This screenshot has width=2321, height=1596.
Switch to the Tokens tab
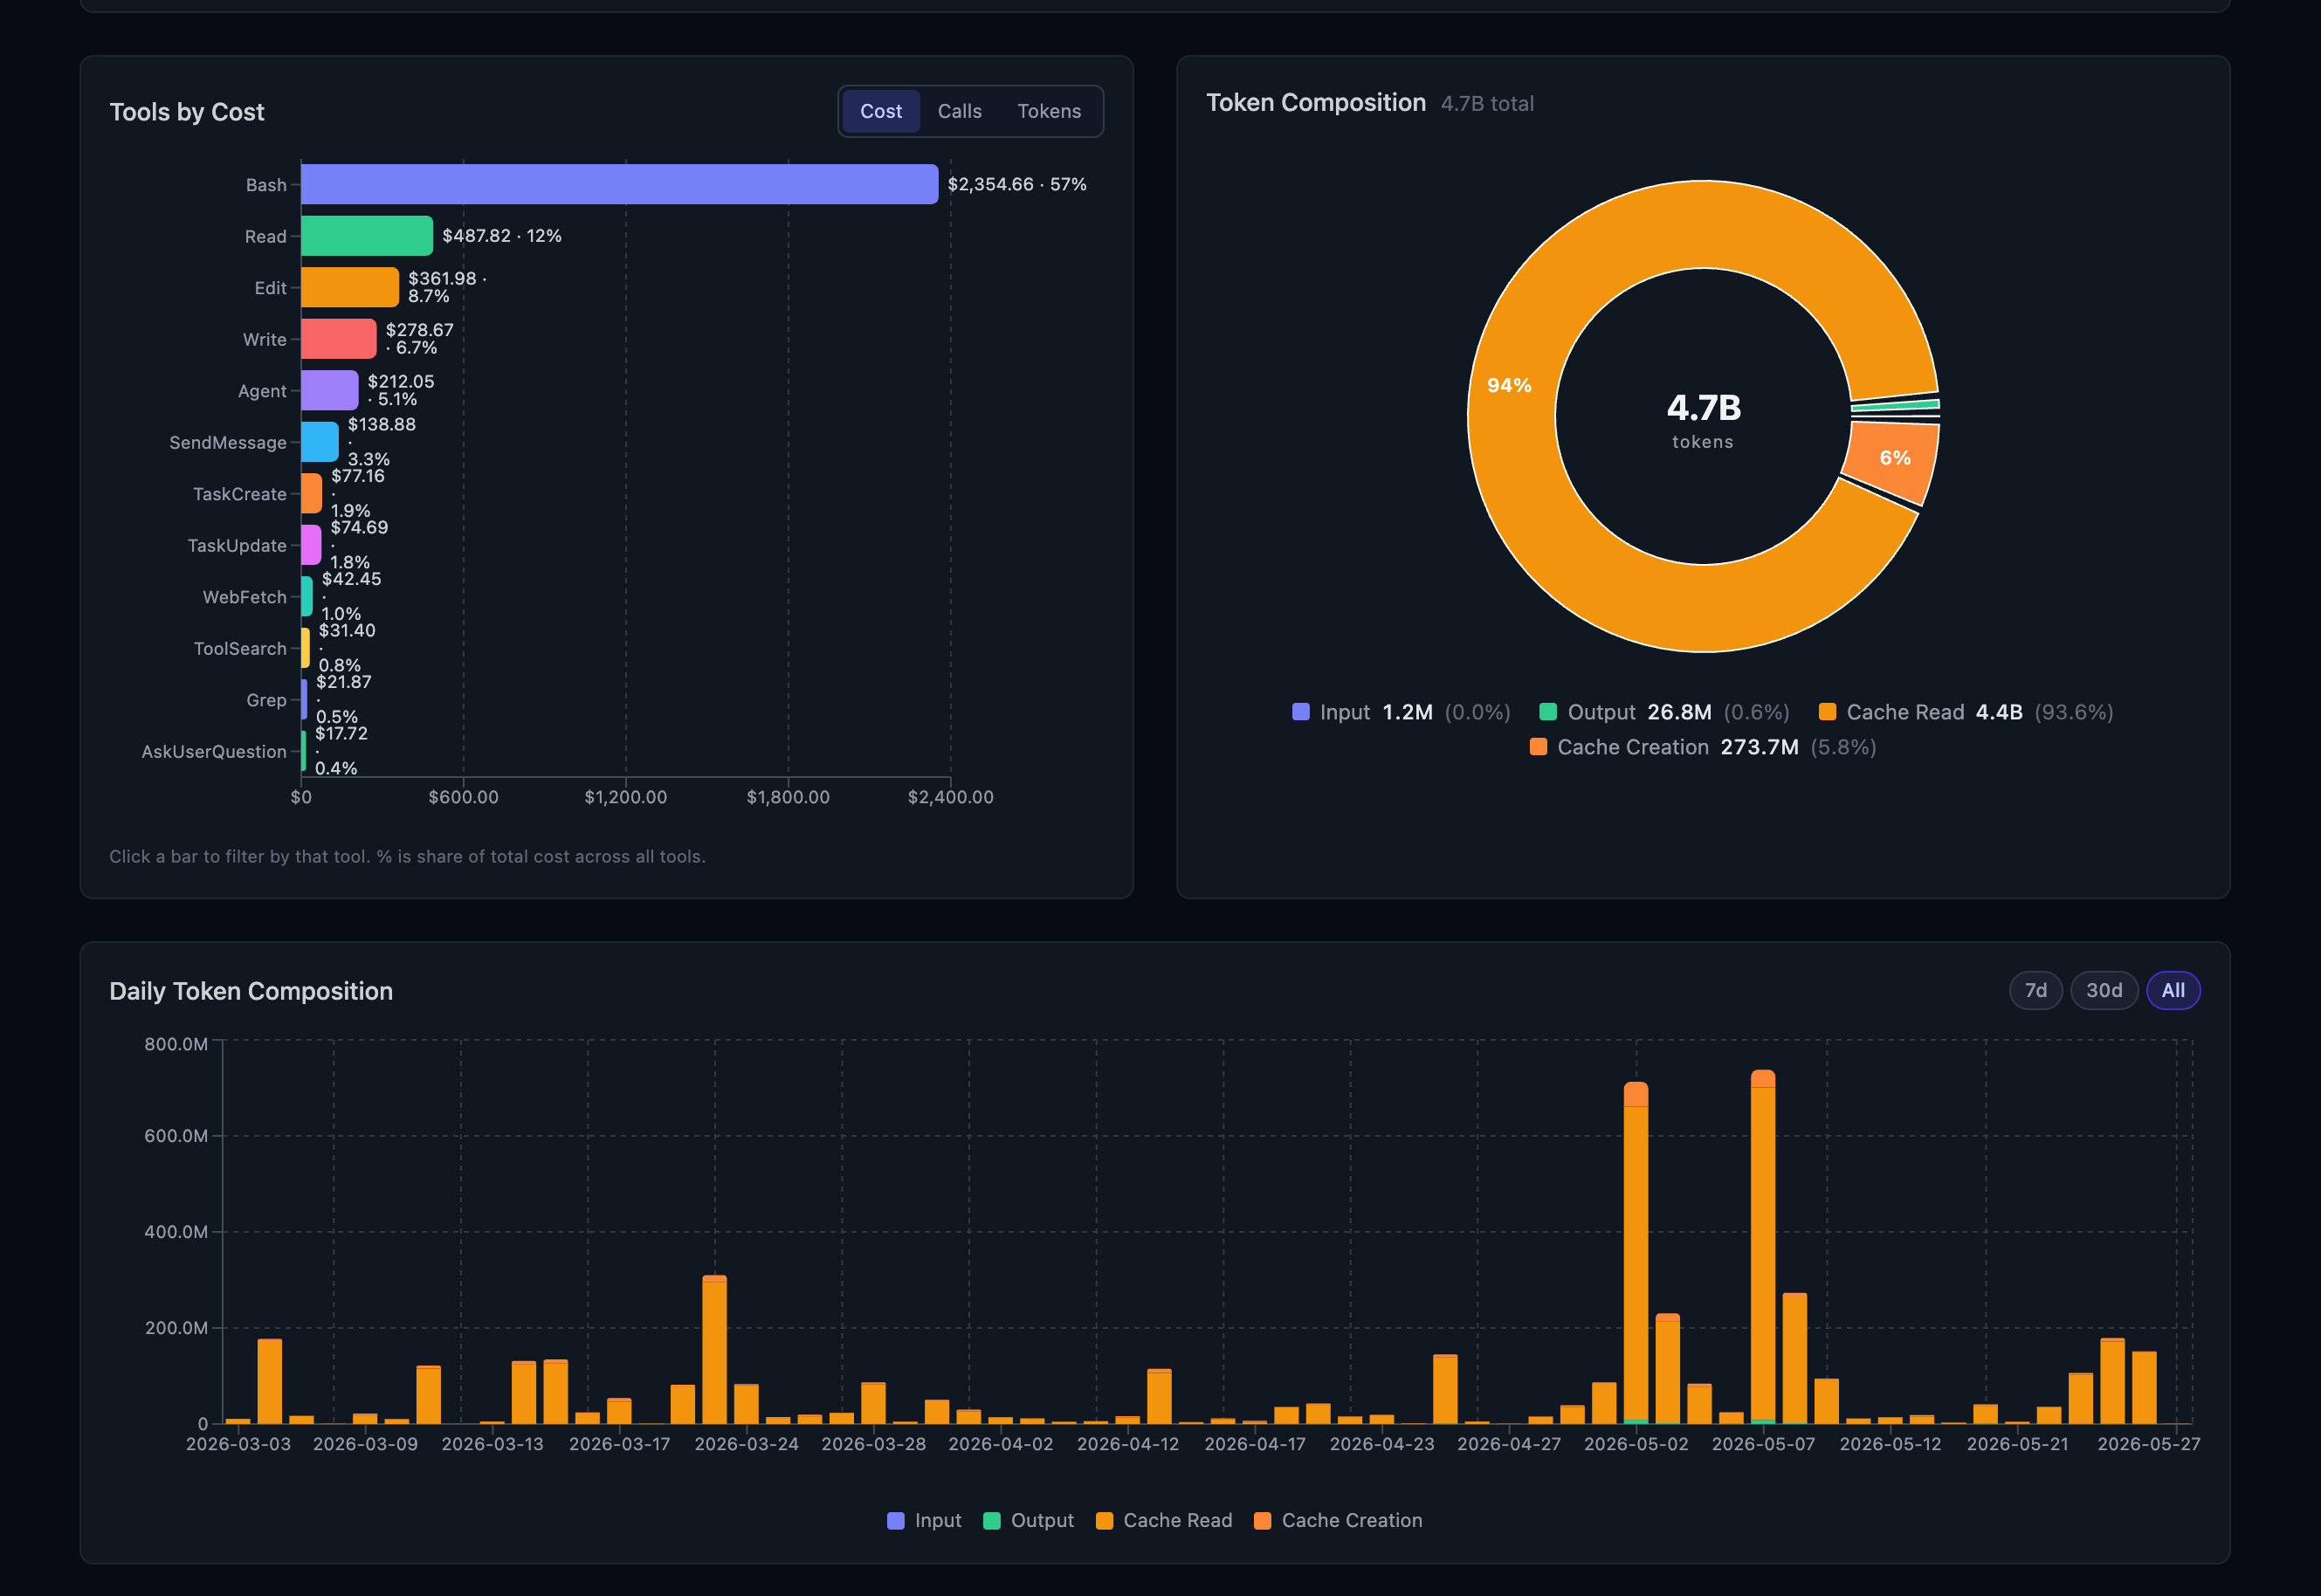(1048, 111)
